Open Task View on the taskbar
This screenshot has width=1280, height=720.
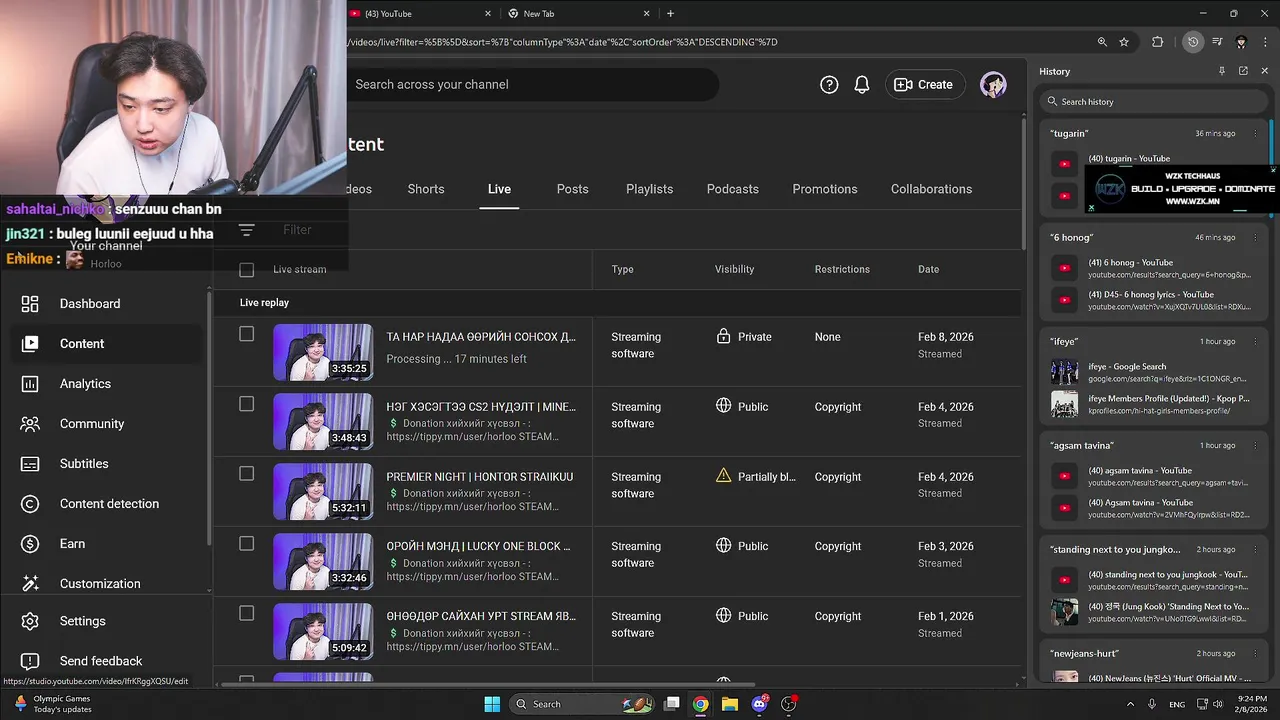(672, 704)
